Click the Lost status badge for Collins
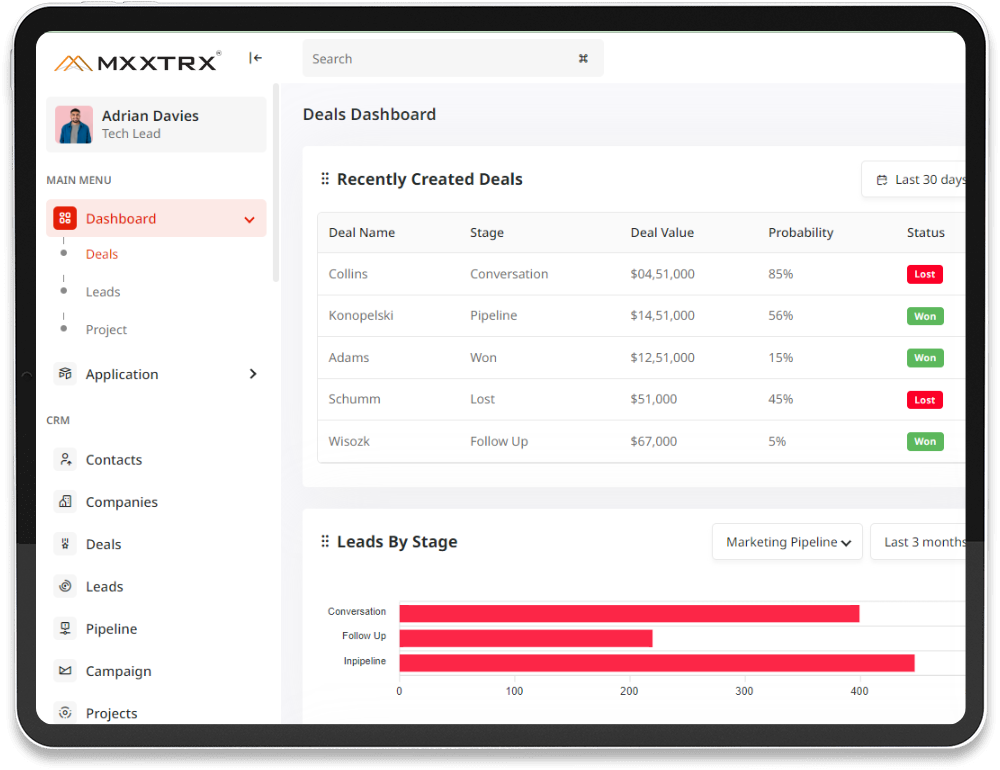 point(924,274)
